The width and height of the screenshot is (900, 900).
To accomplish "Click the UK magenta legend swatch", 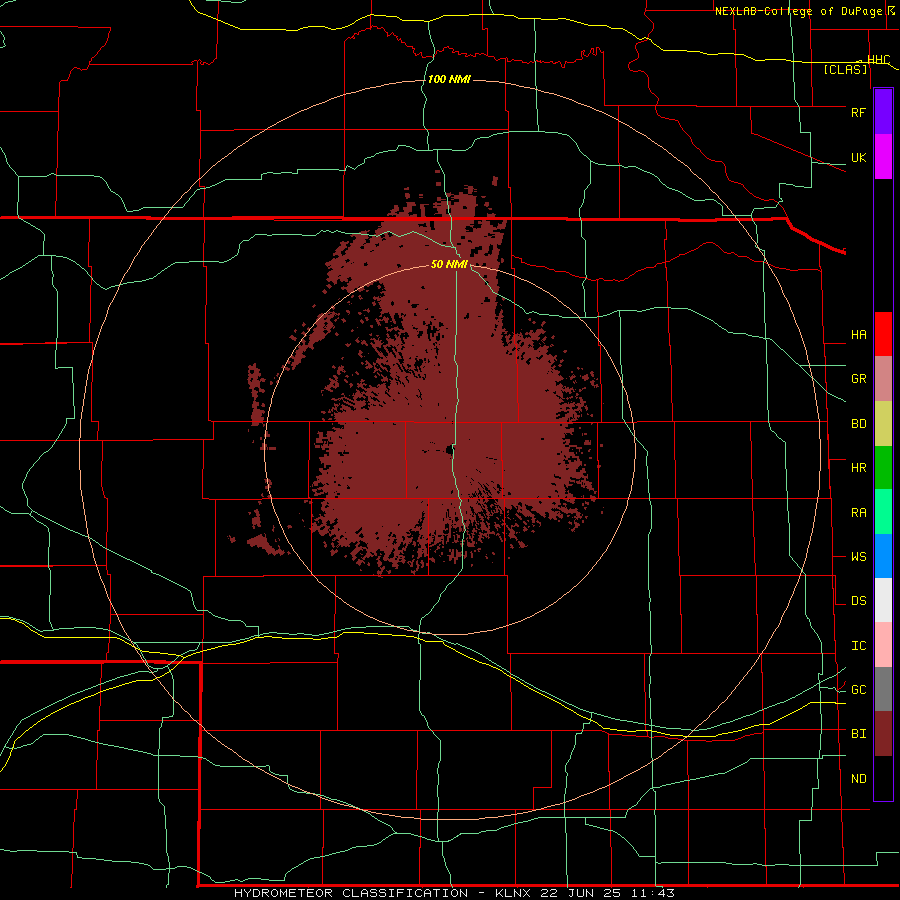I will (883, 157).
